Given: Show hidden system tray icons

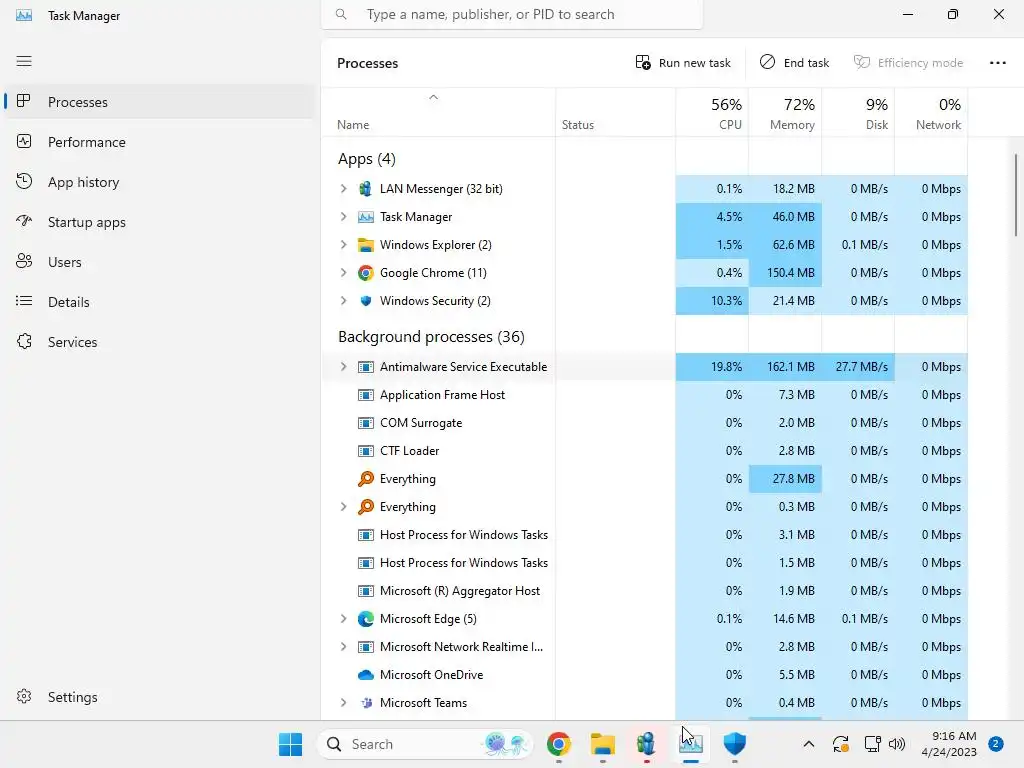Looking at the screenshot, I should pyautogui.click(x=808, y=744).
